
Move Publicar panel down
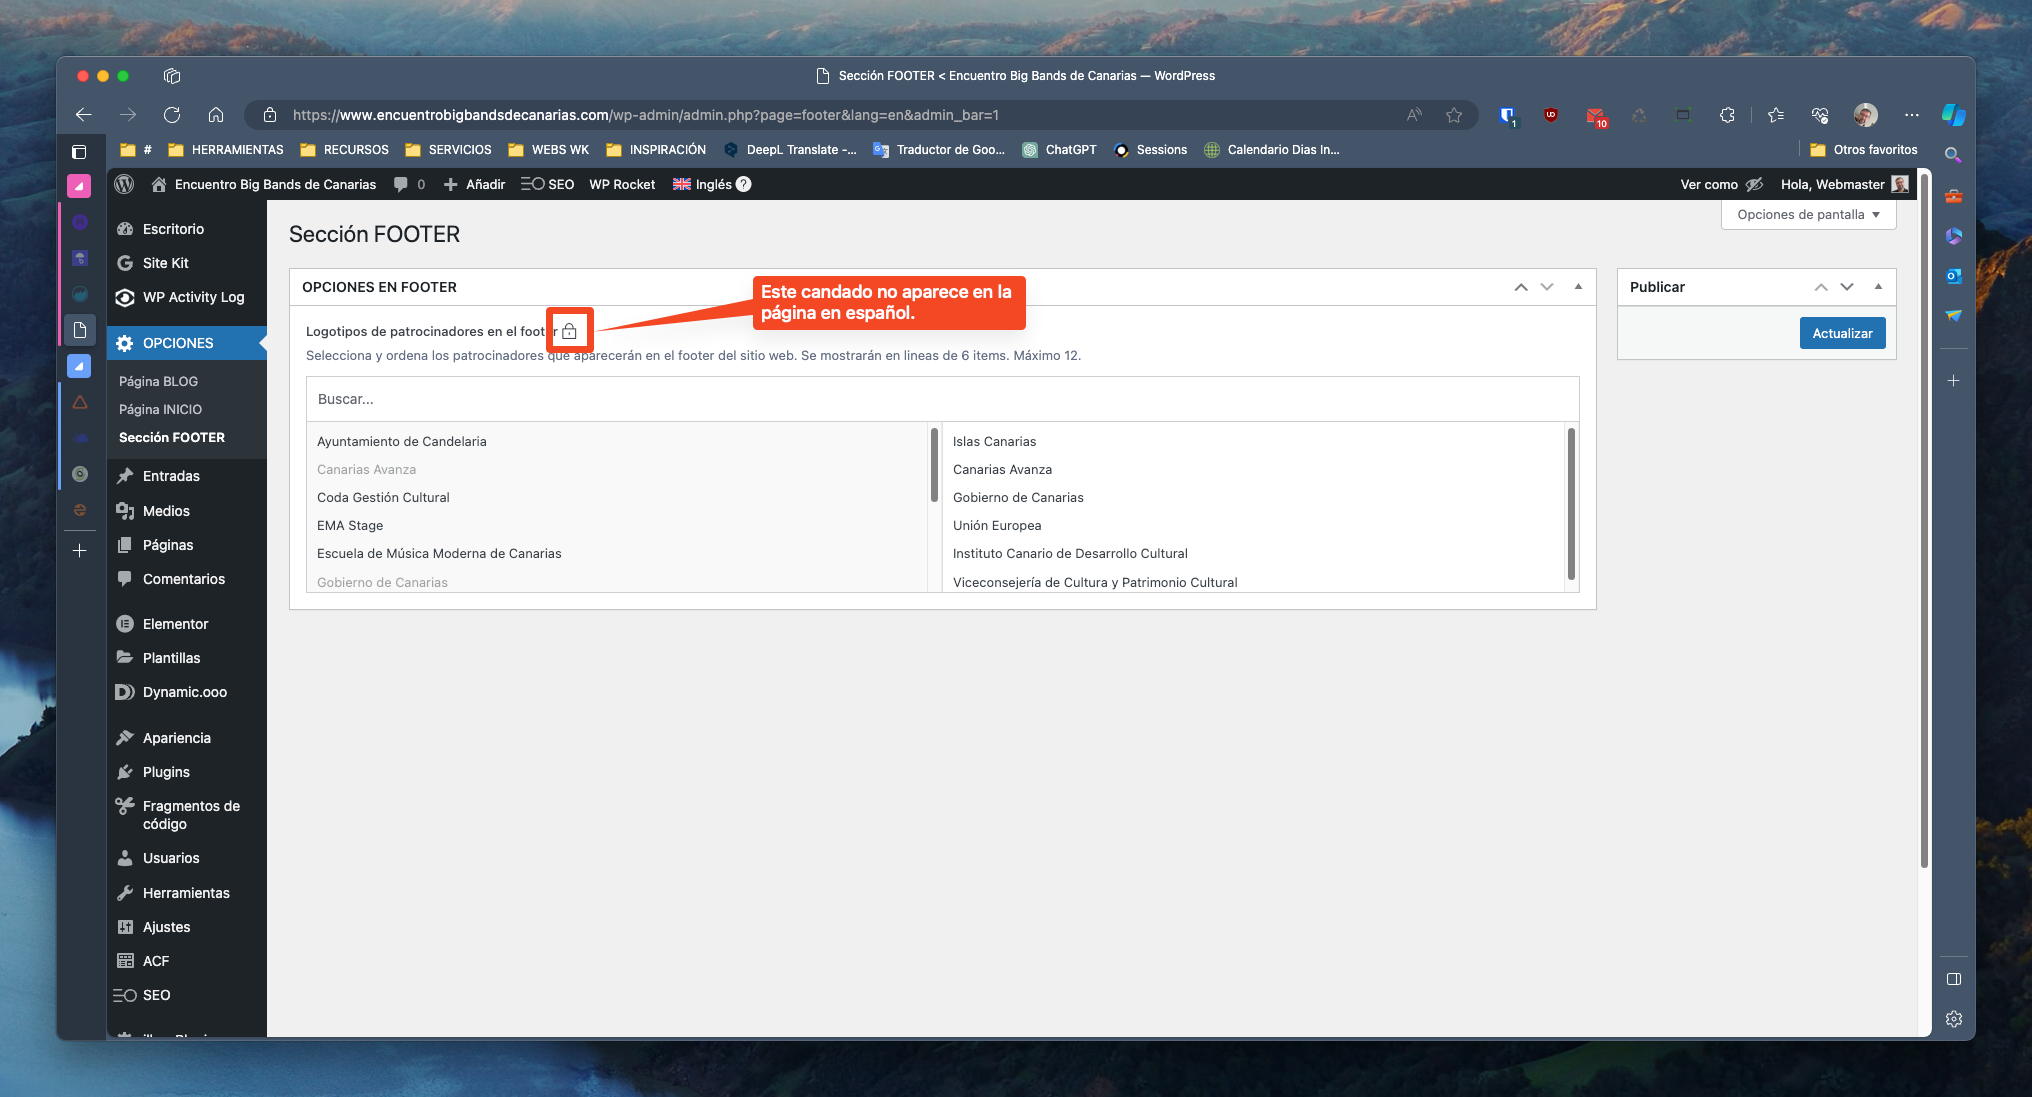click(x=1847, y=287)
